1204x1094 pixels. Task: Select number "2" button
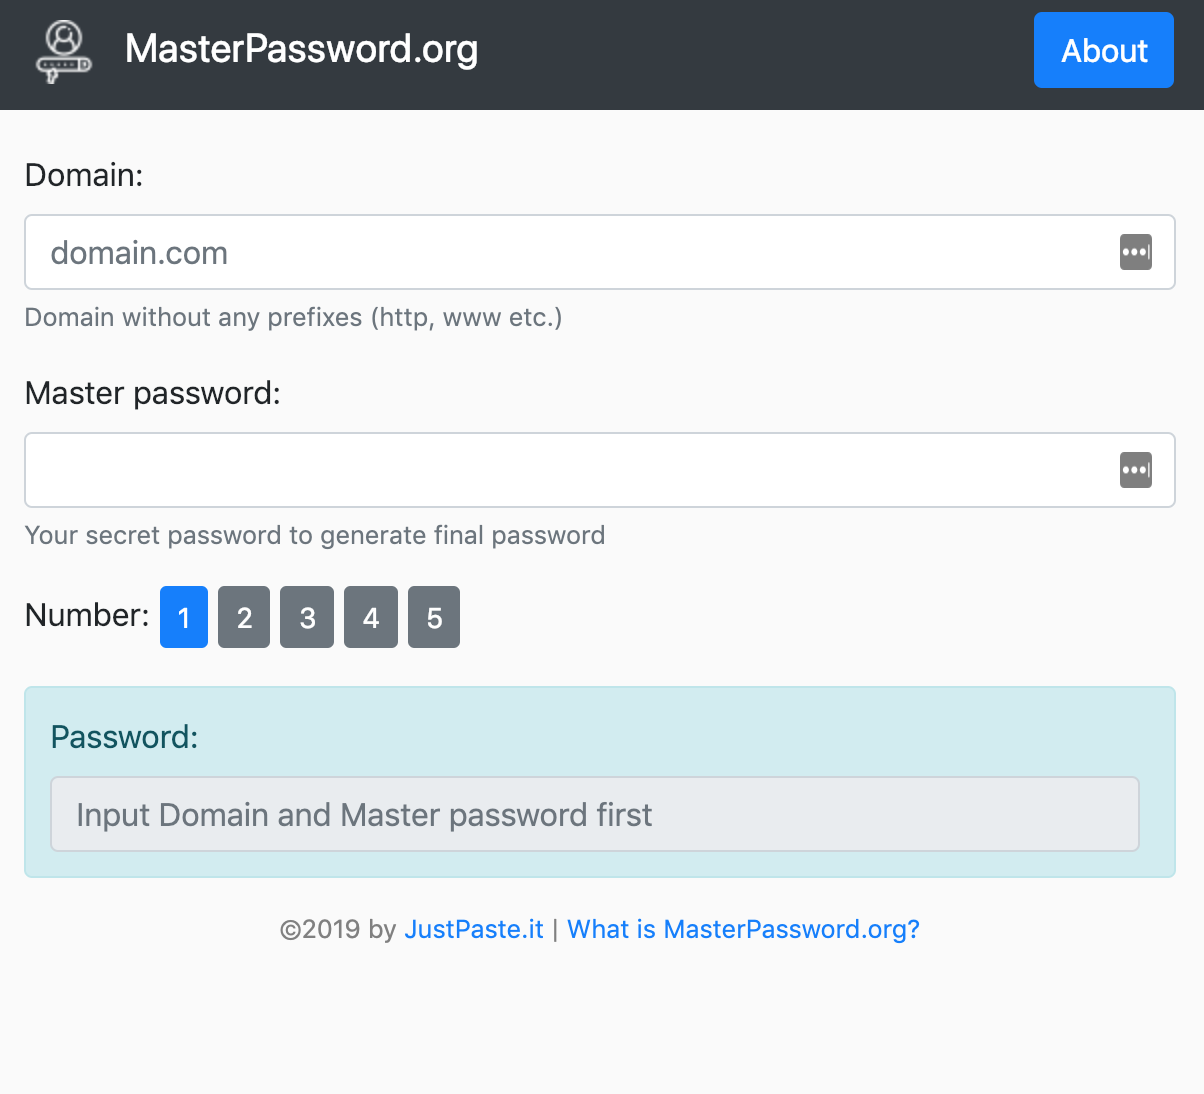point(244,617)
